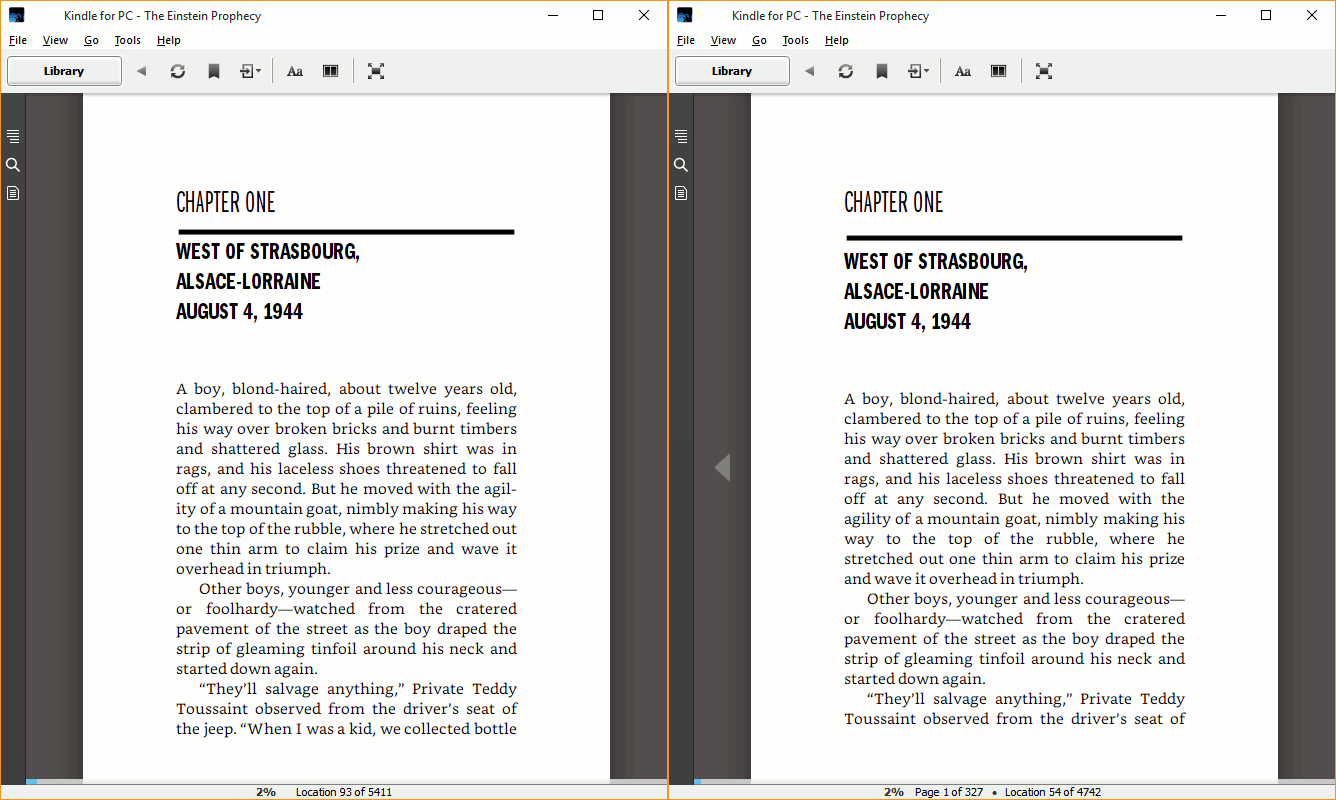Open the View menu in the right window

723,40
